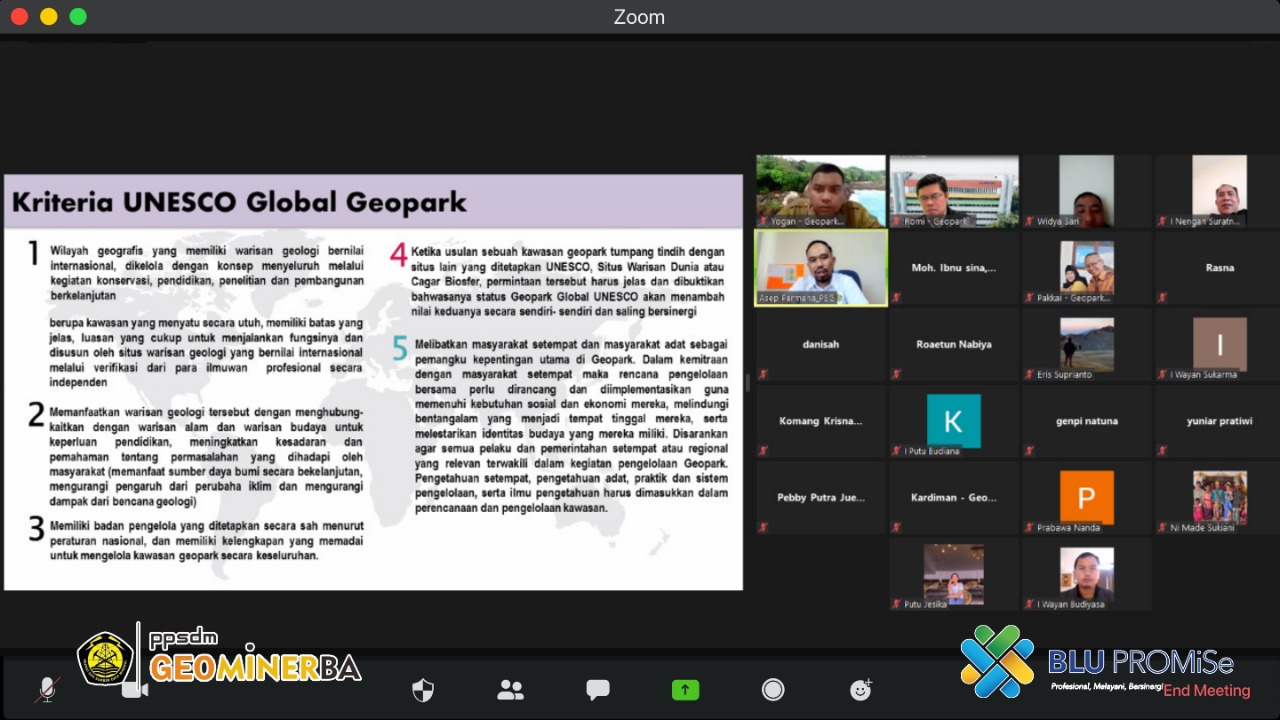Image resolution: width=1280 pixels, height=720 pixels.
Task: Select Yogan's video tile
Action: point(820,191)
